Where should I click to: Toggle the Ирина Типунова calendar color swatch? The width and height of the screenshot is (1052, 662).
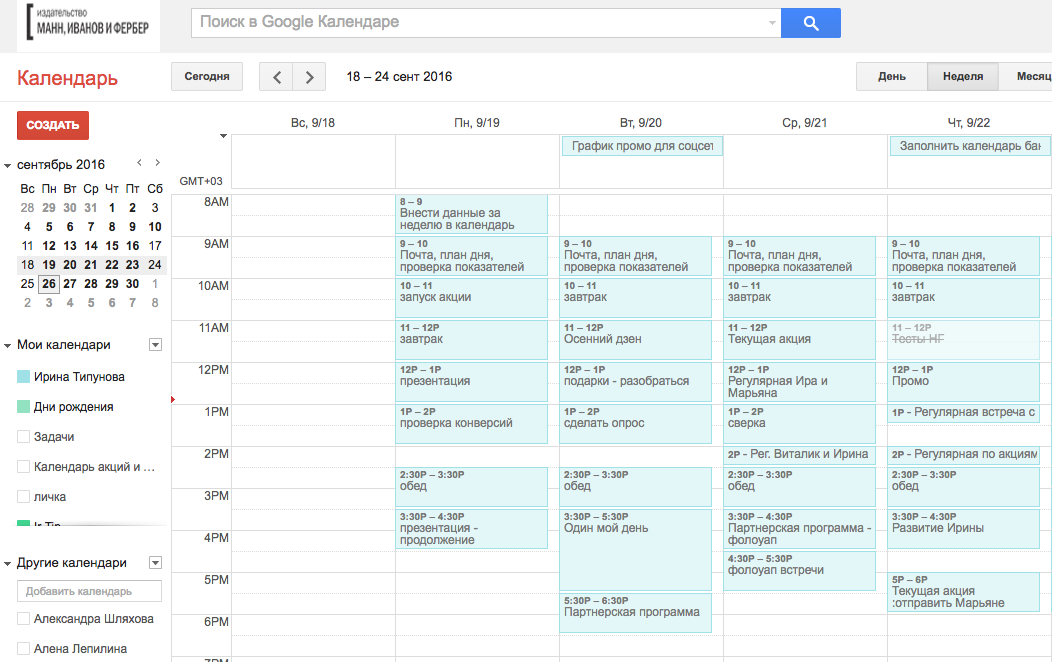coord(23,377)
